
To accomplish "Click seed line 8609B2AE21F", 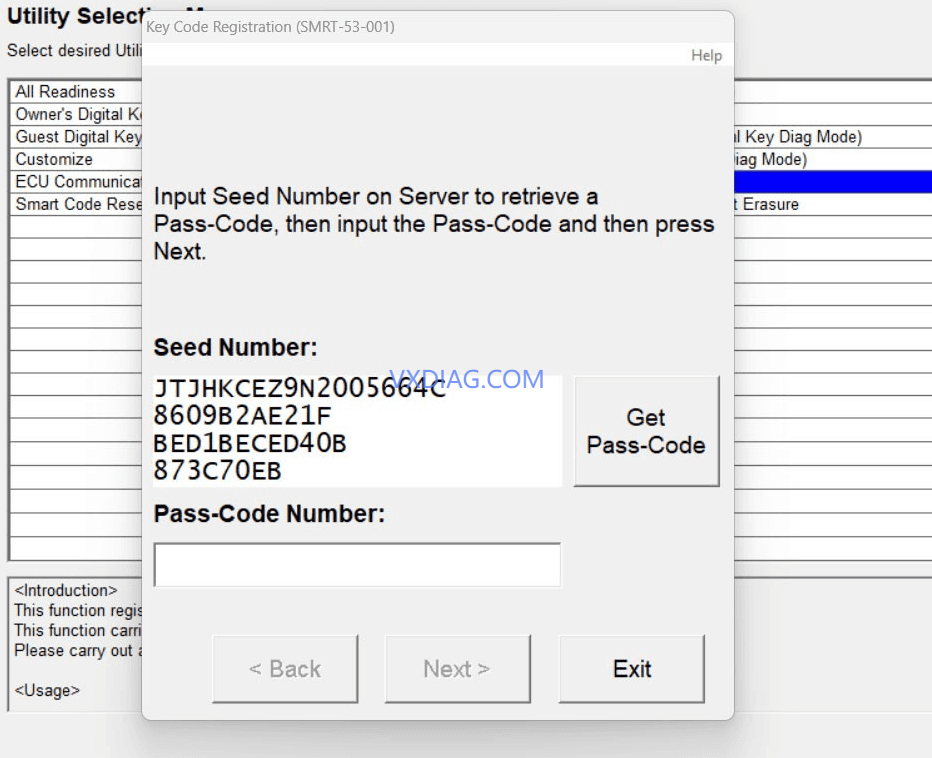I will pyautogui.click(x=242, y=416).
